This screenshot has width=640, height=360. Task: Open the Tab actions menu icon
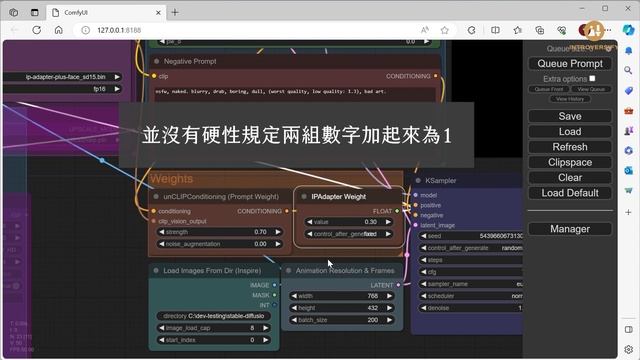click(35, 12)
